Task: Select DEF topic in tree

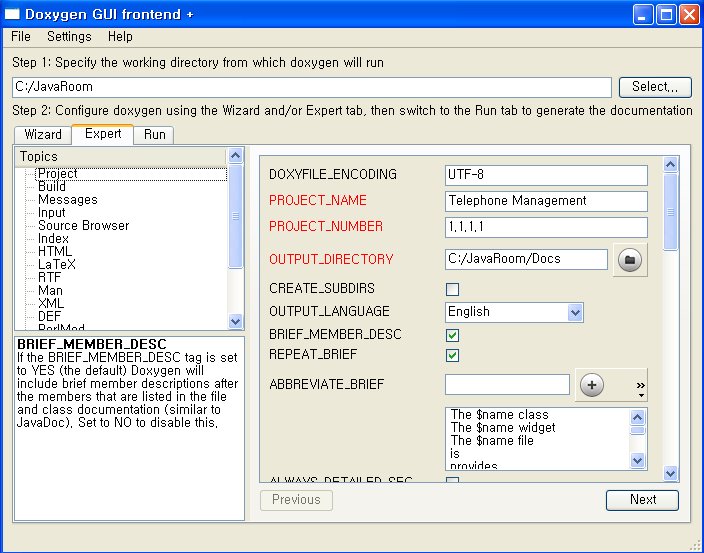Action: click(x=49, y=316)
